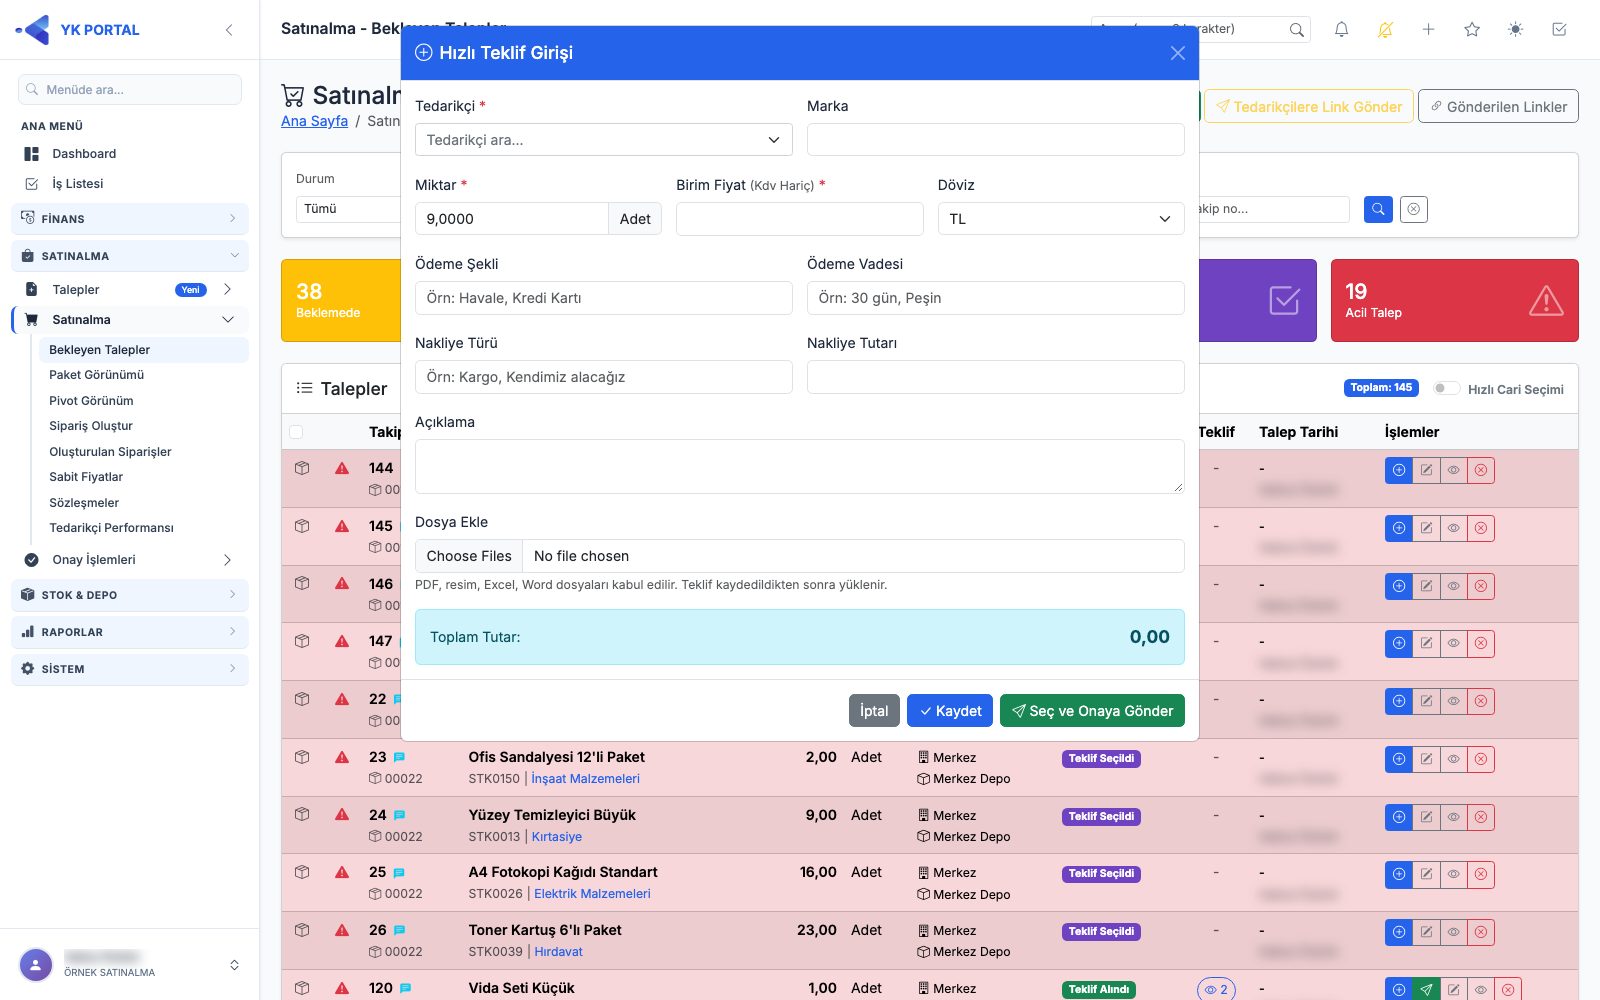Clear filters with the circled-x button
The width and height of the screenshot is (1600, 1000).
(x=1413, y=209)
